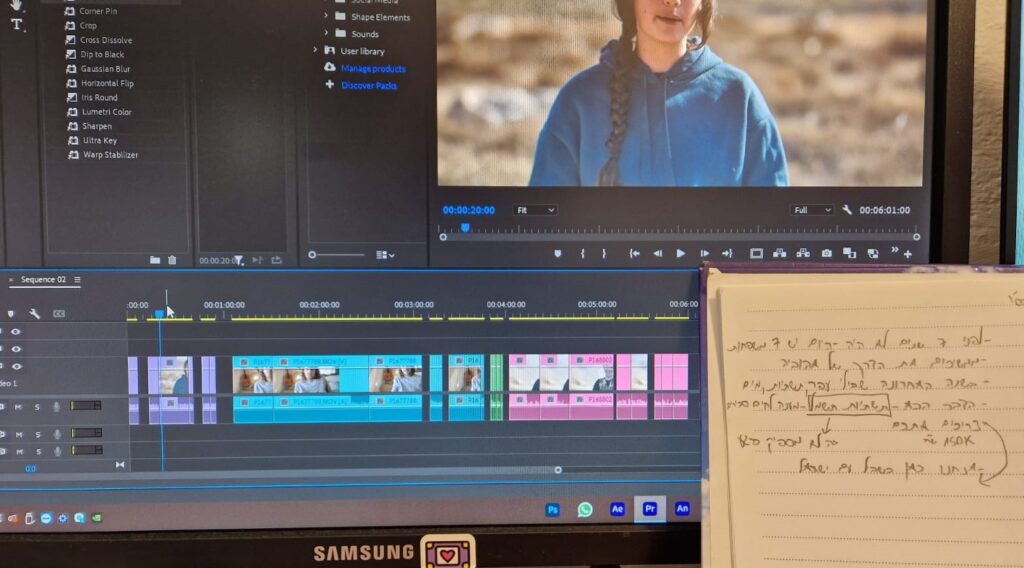Screen dimensions: 1024x568
Task: Select the Warp Stabilizer effect
Action: coord(110,155)
